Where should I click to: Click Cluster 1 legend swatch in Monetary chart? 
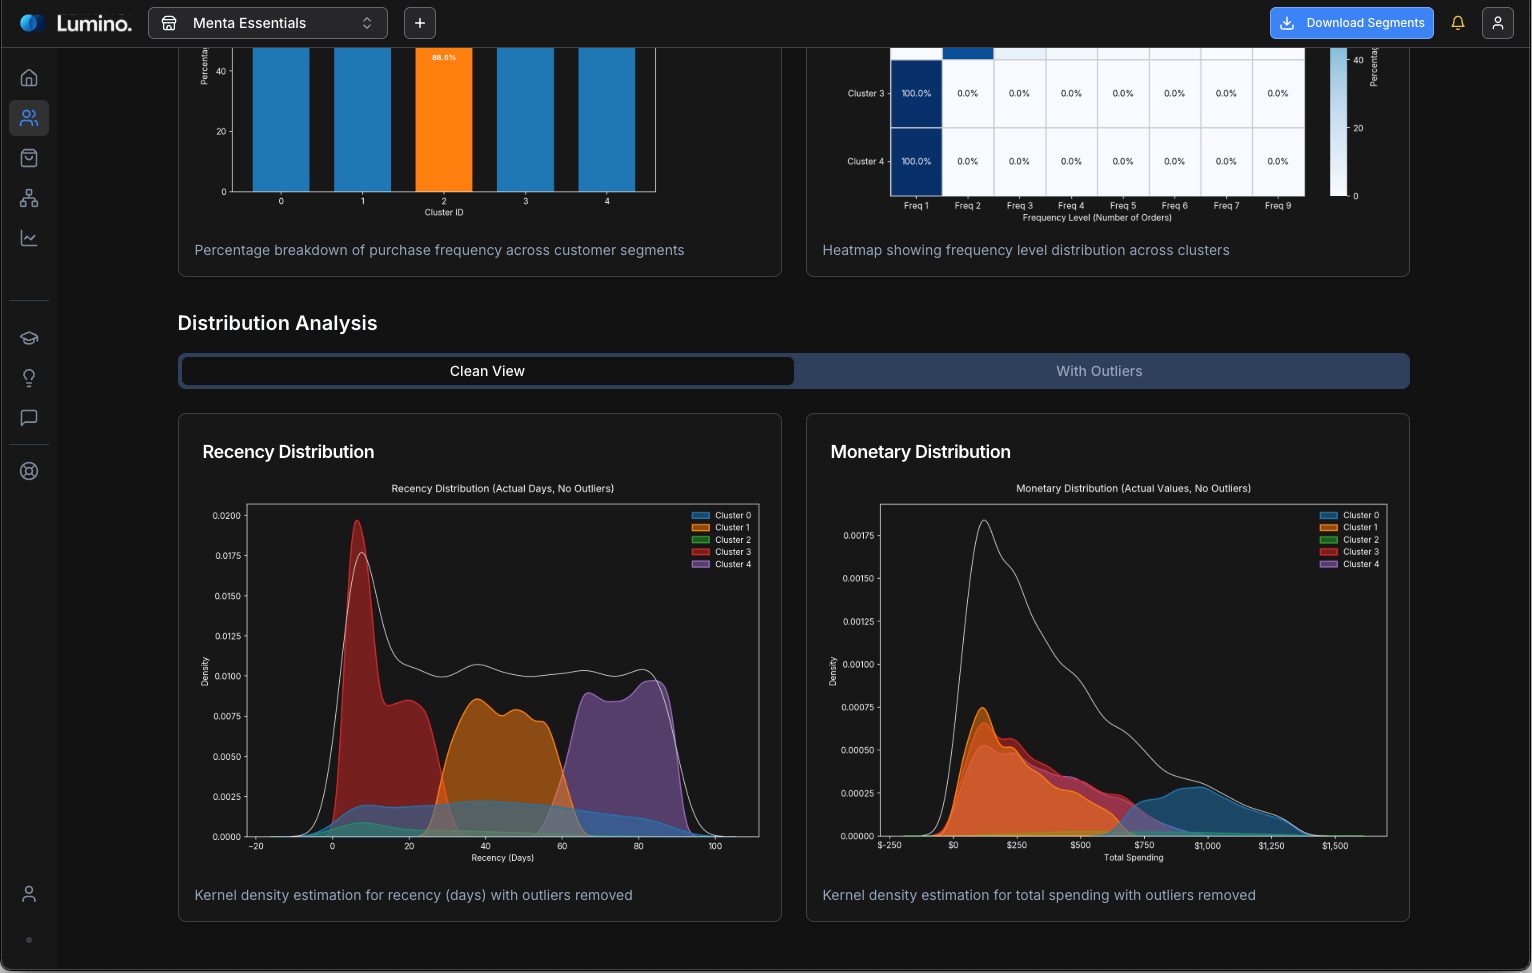1329,528
